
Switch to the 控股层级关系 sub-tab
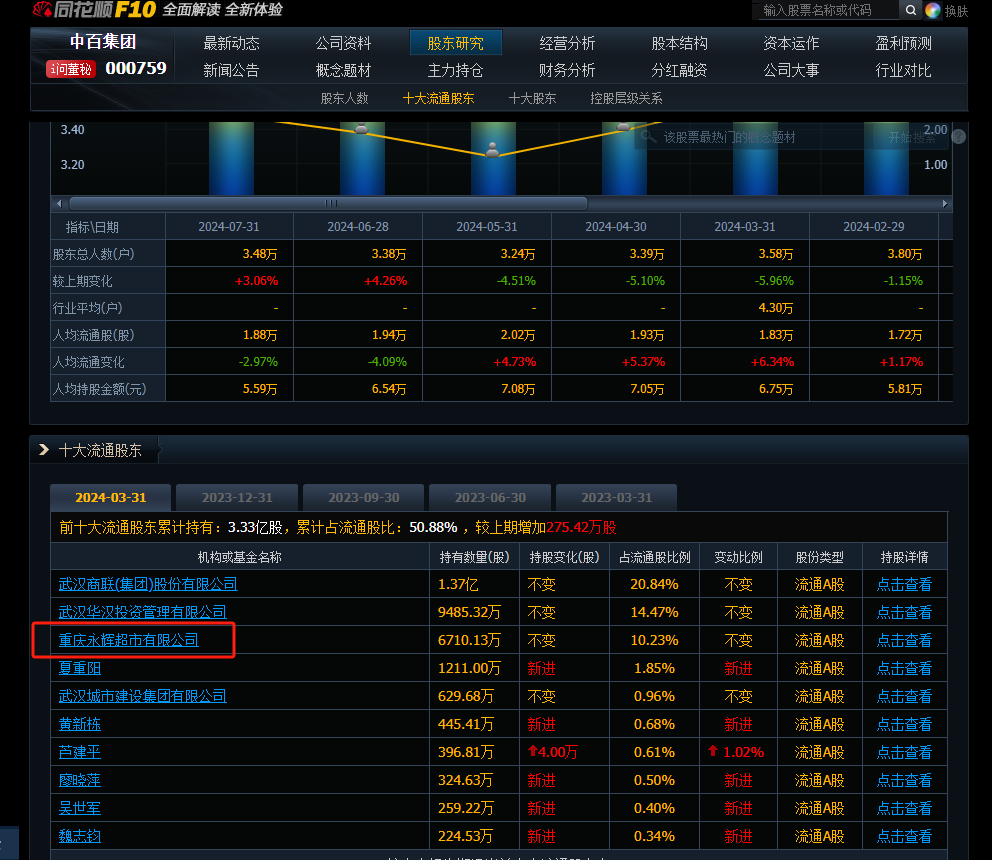[626, 99]
